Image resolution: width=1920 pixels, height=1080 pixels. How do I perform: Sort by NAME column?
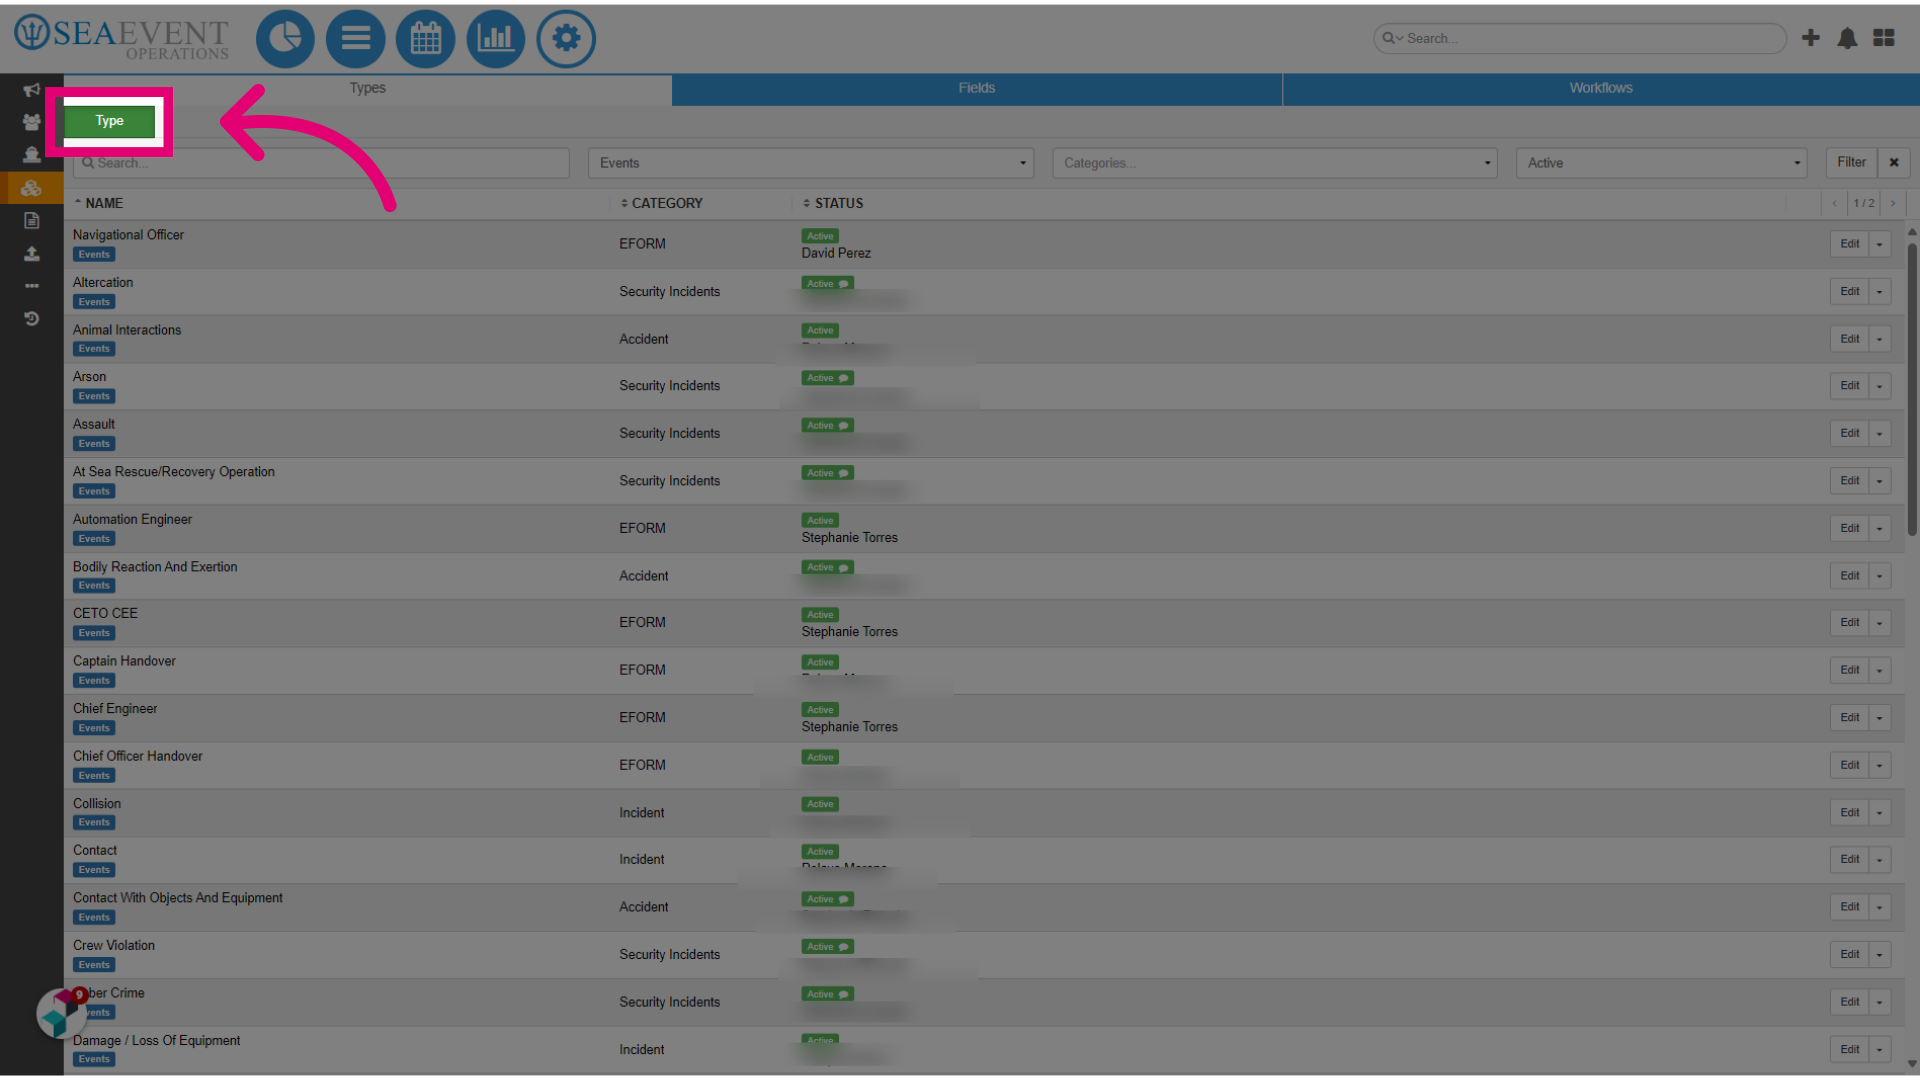pos(99,203)
